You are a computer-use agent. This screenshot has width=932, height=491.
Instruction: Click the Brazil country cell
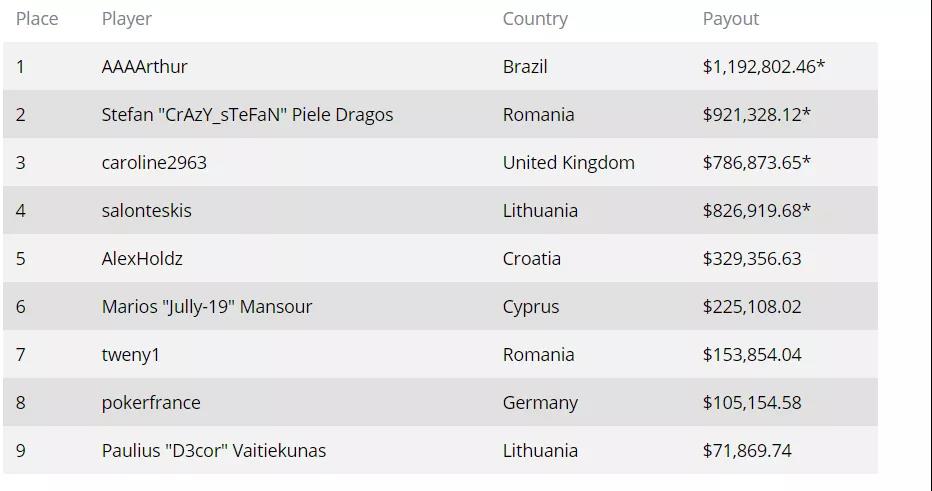point(525,67)
